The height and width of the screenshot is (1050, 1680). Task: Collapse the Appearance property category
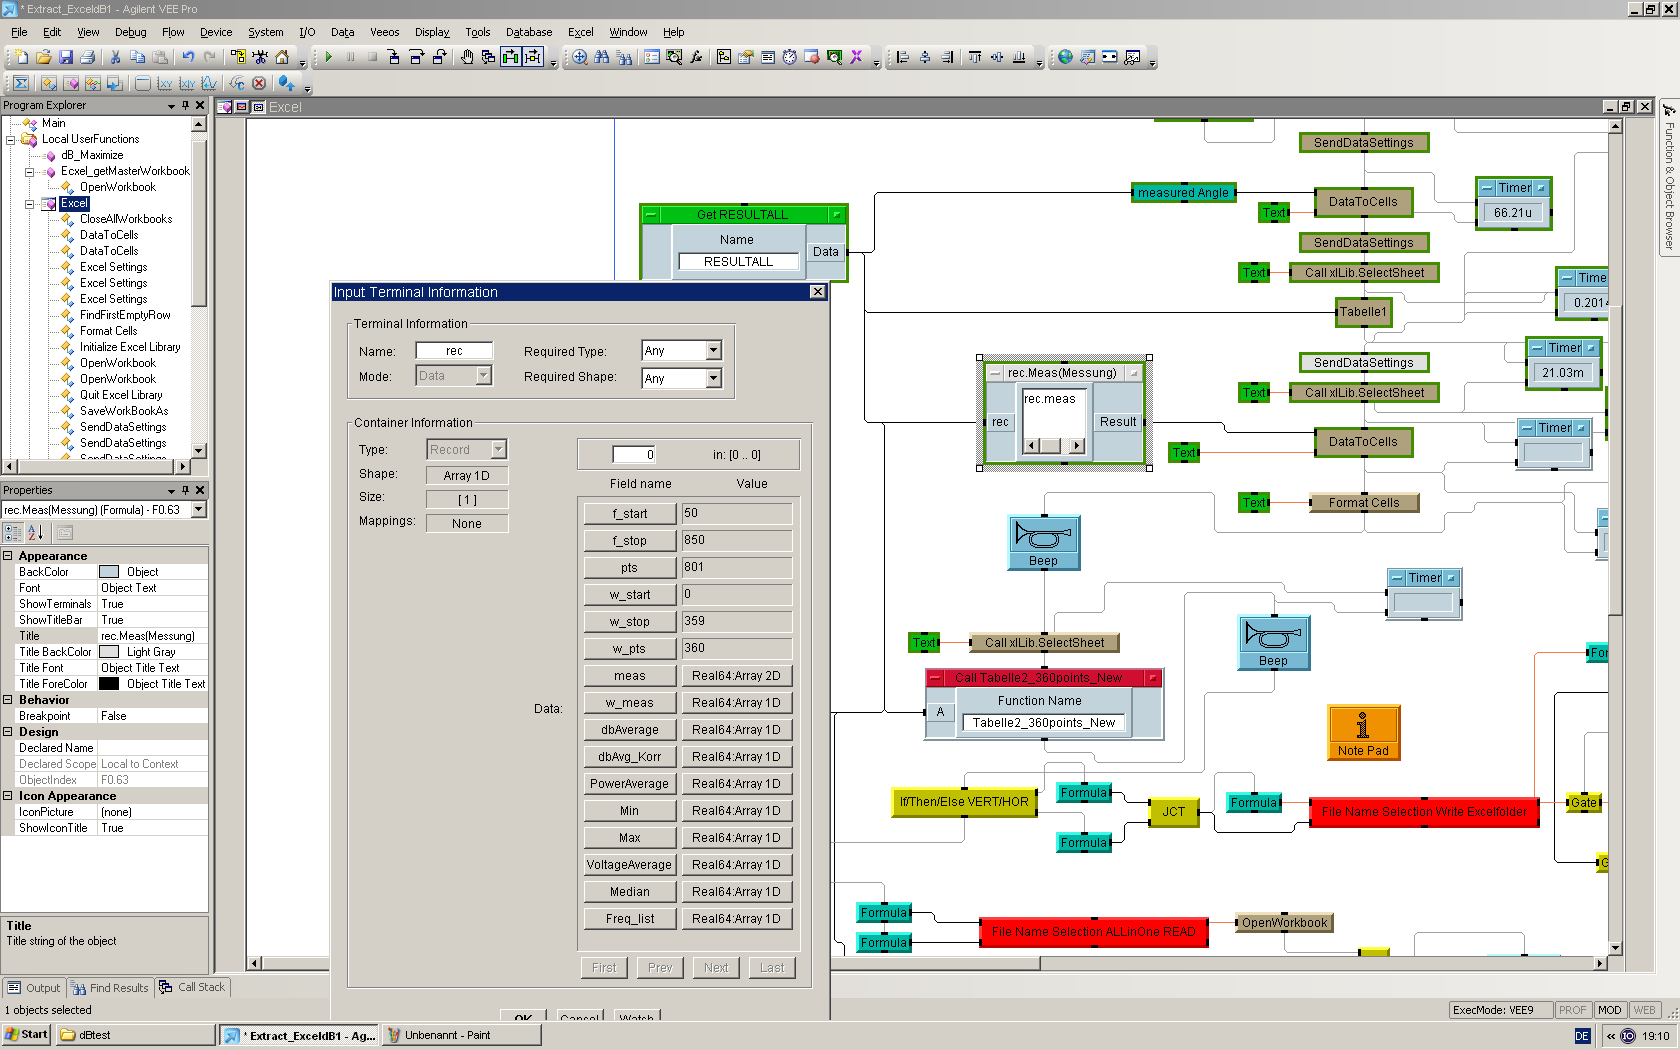8,556
